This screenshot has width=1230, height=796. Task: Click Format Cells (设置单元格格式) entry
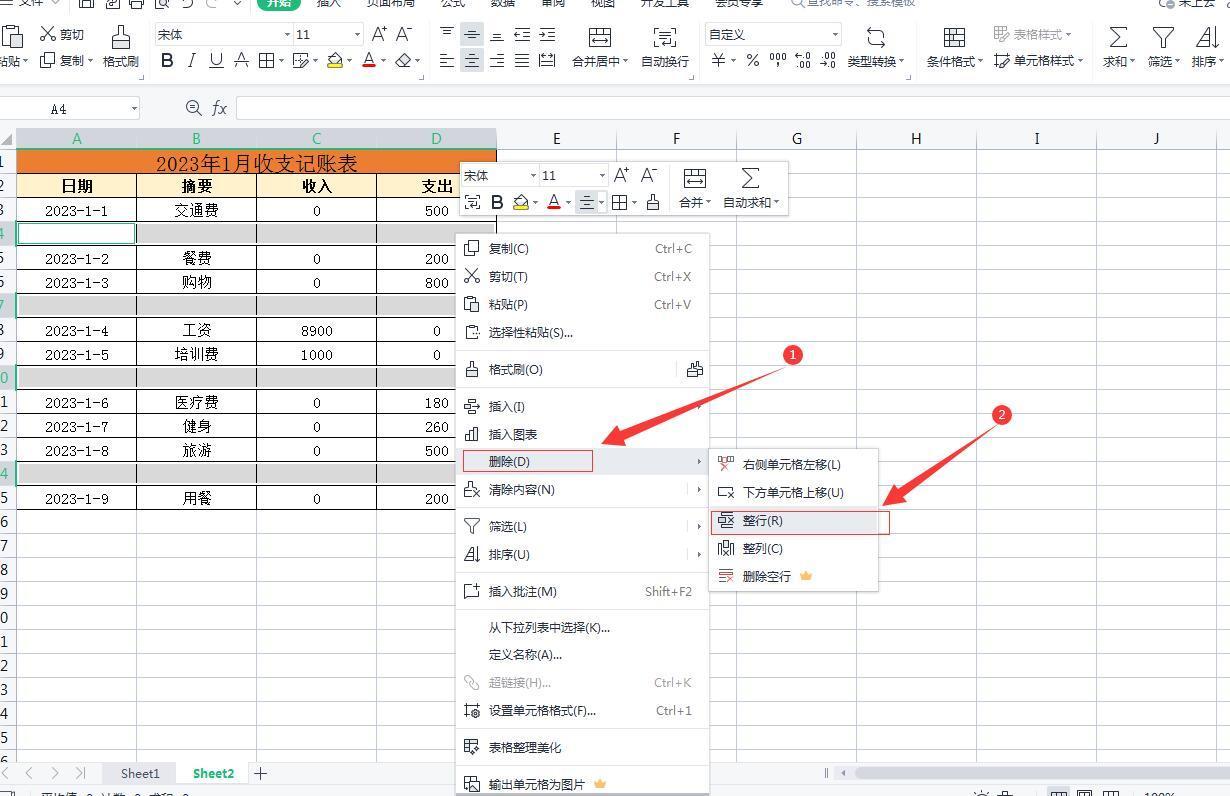[x=582, y=711]
